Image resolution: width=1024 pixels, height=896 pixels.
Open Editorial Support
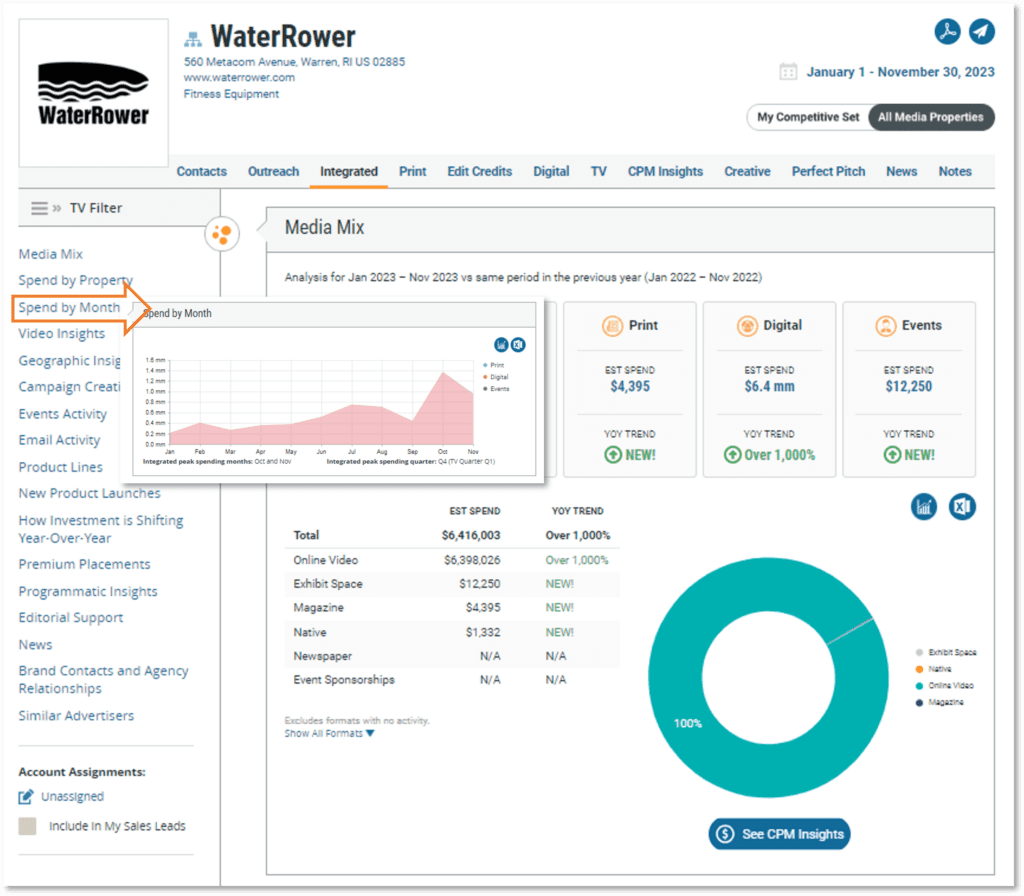pyautogui.click(x=71, y=618)
